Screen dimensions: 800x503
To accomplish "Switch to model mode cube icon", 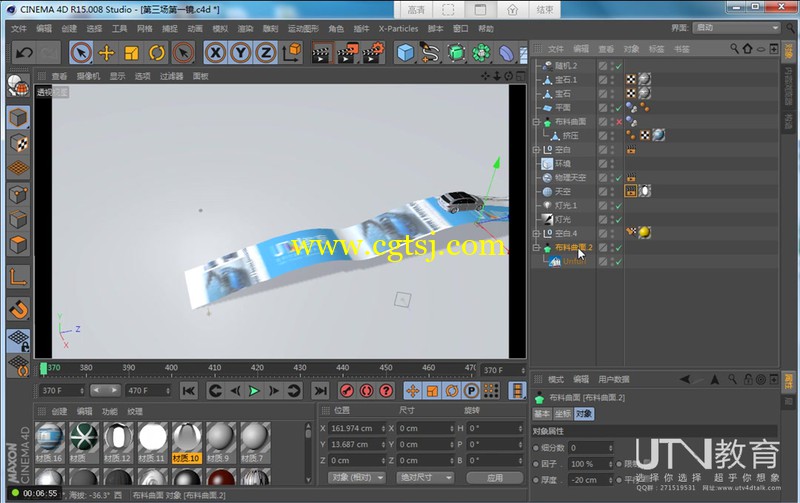I will tap(18, 118).
